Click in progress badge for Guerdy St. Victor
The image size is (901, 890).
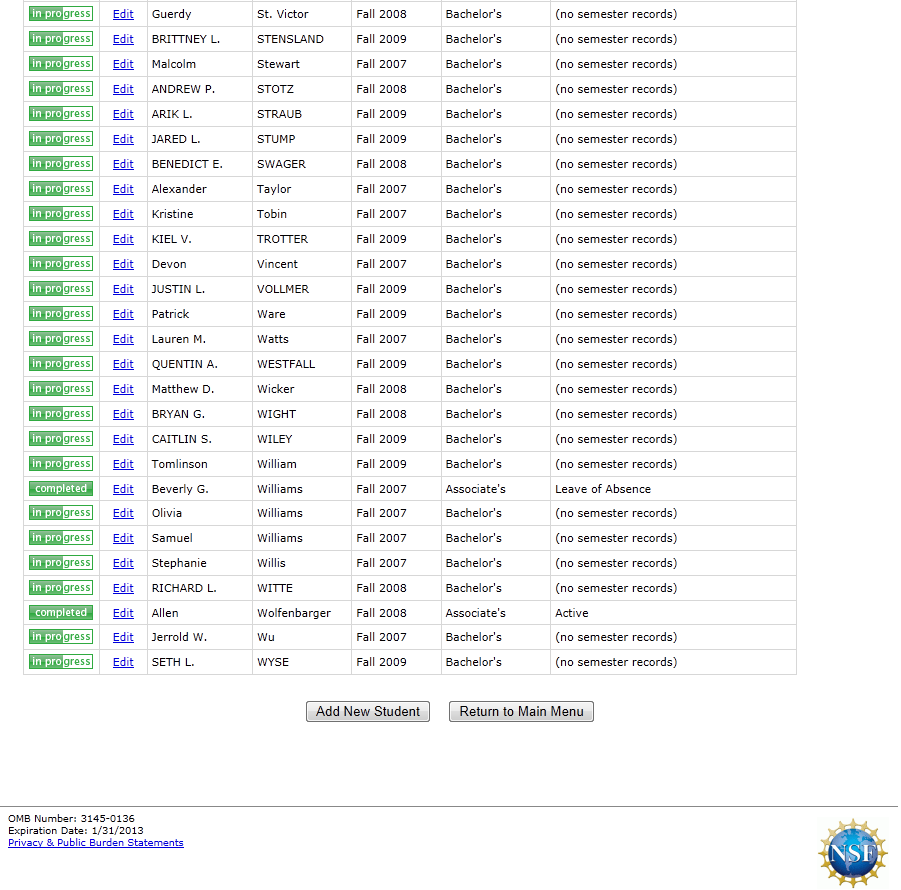click(x=61, y=14)
